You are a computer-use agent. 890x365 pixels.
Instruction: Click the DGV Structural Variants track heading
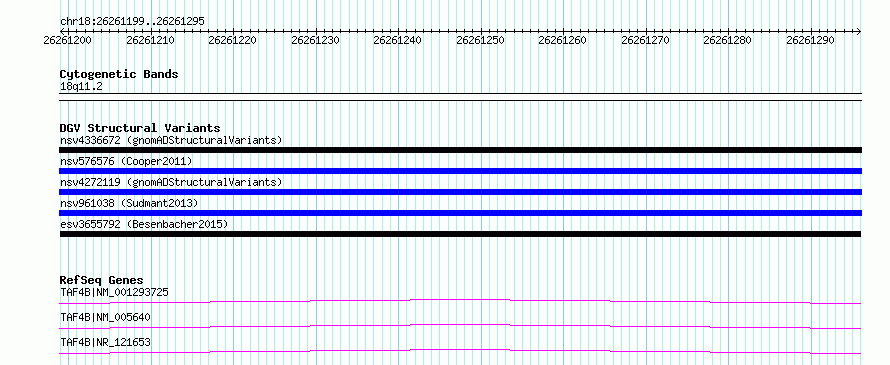click(140, 128)
